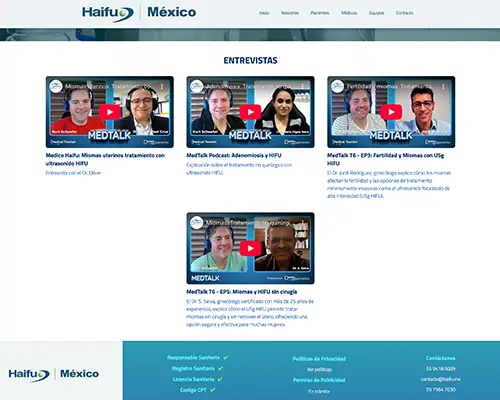This screenshot has height=400, width=500.
Task: Open options menu on Adenomiosis video
Action: click(303, 86)
